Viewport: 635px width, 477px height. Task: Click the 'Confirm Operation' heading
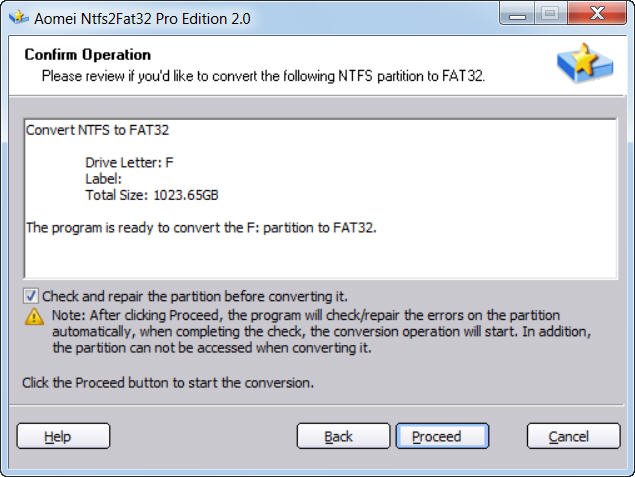pyautogui.click(x=88, y=55)
